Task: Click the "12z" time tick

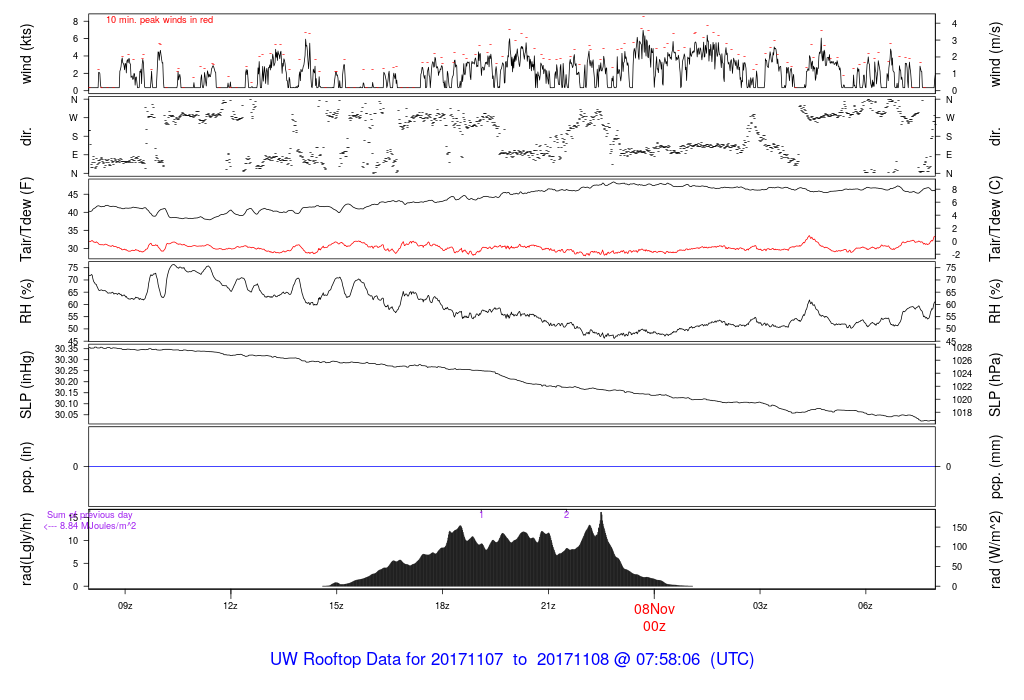Action: click(x=231, y=606)
